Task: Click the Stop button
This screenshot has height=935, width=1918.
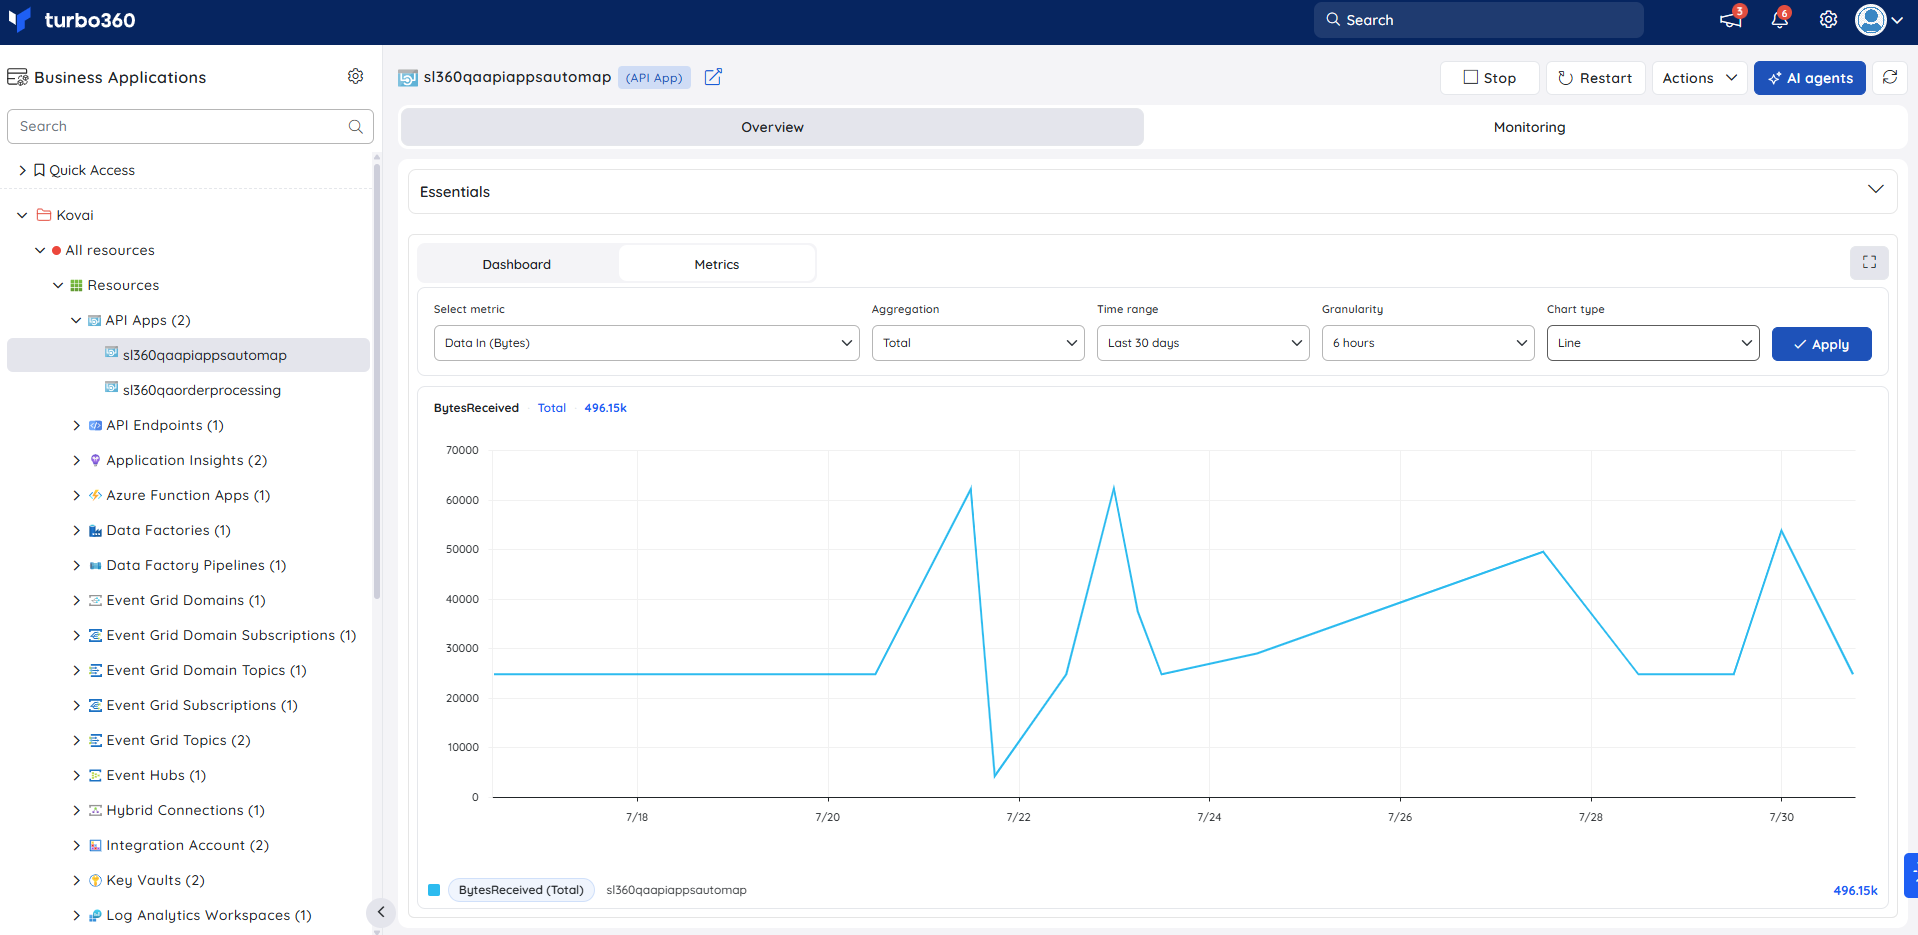Action: [1489, 78]
